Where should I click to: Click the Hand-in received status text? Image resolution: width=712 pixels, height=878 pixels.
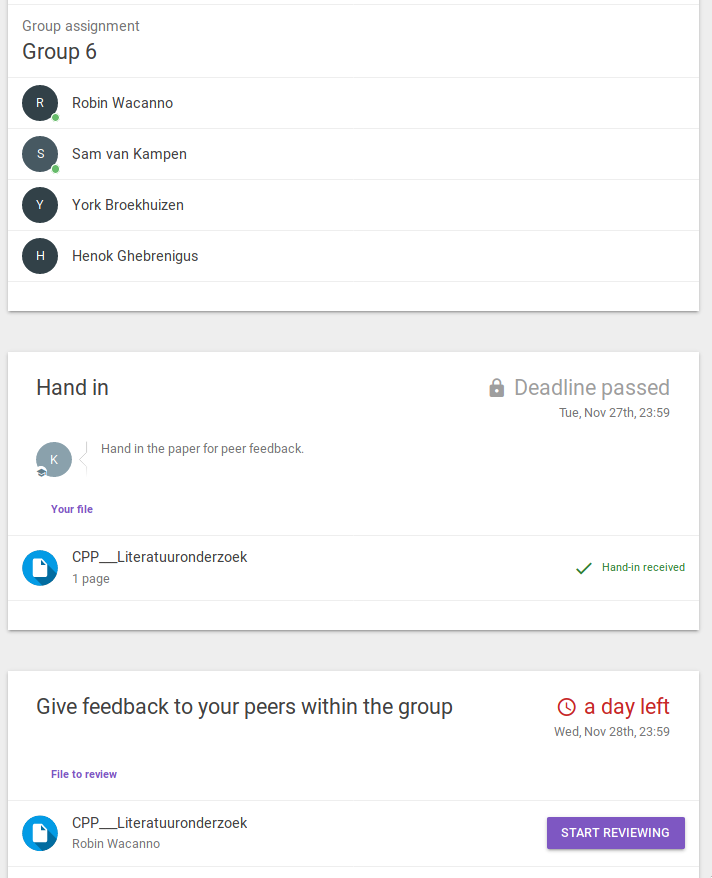[x=643, y=567]
